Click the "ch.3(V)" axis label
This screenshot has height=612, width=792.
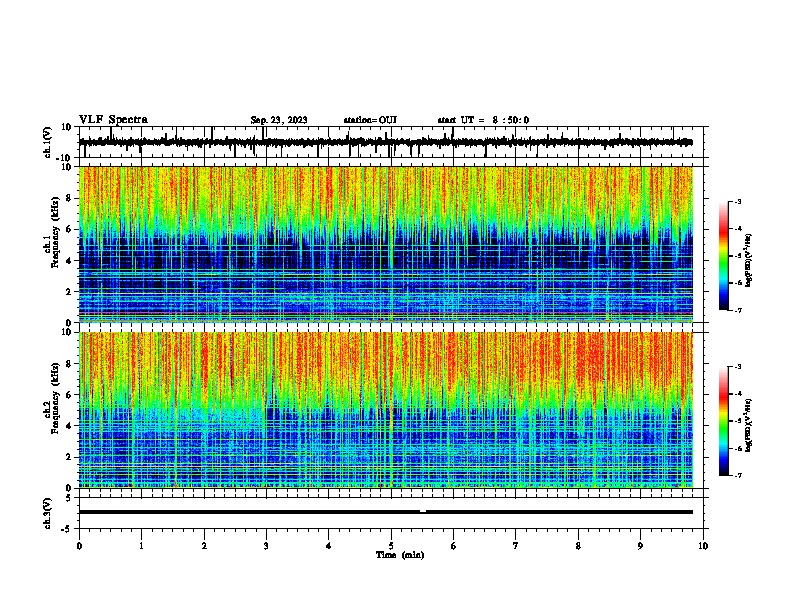click(48, 513)
